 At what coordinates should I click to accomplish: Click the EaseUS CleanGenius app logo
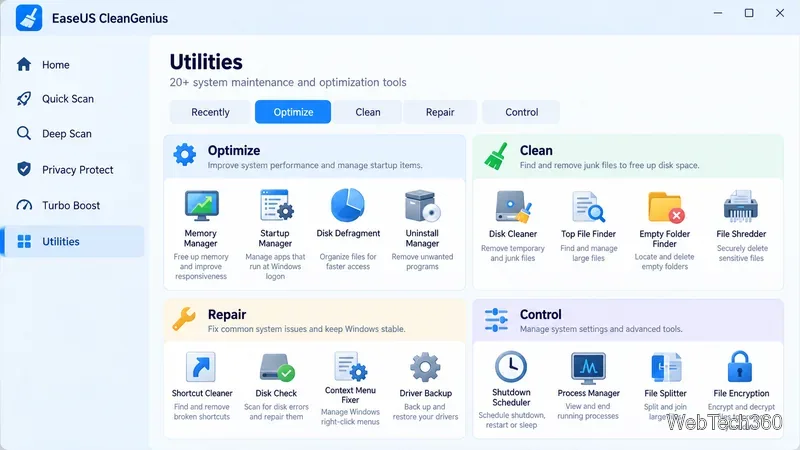pos(29,17)
